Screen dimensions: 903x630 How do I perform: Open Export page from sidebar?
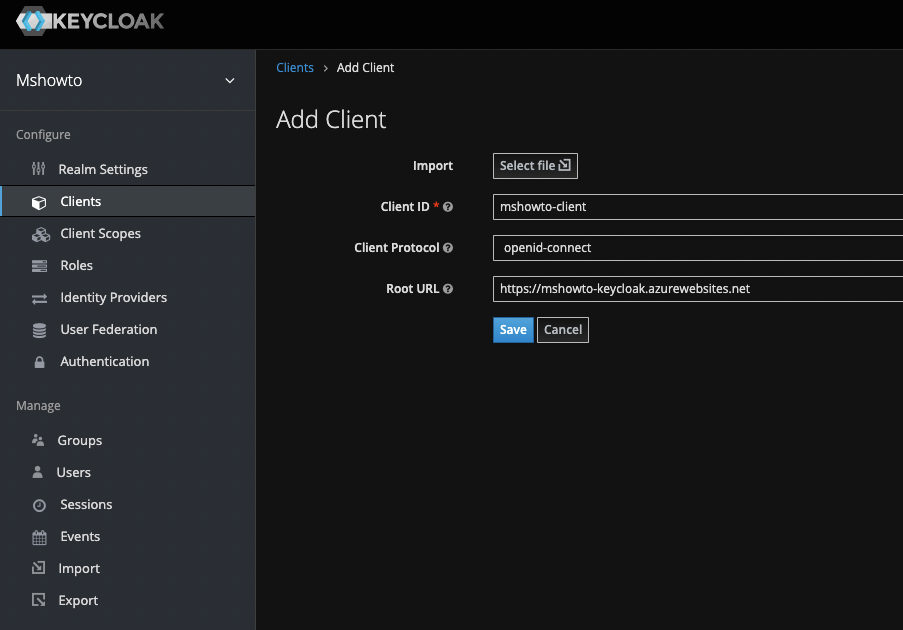point(78,601)
